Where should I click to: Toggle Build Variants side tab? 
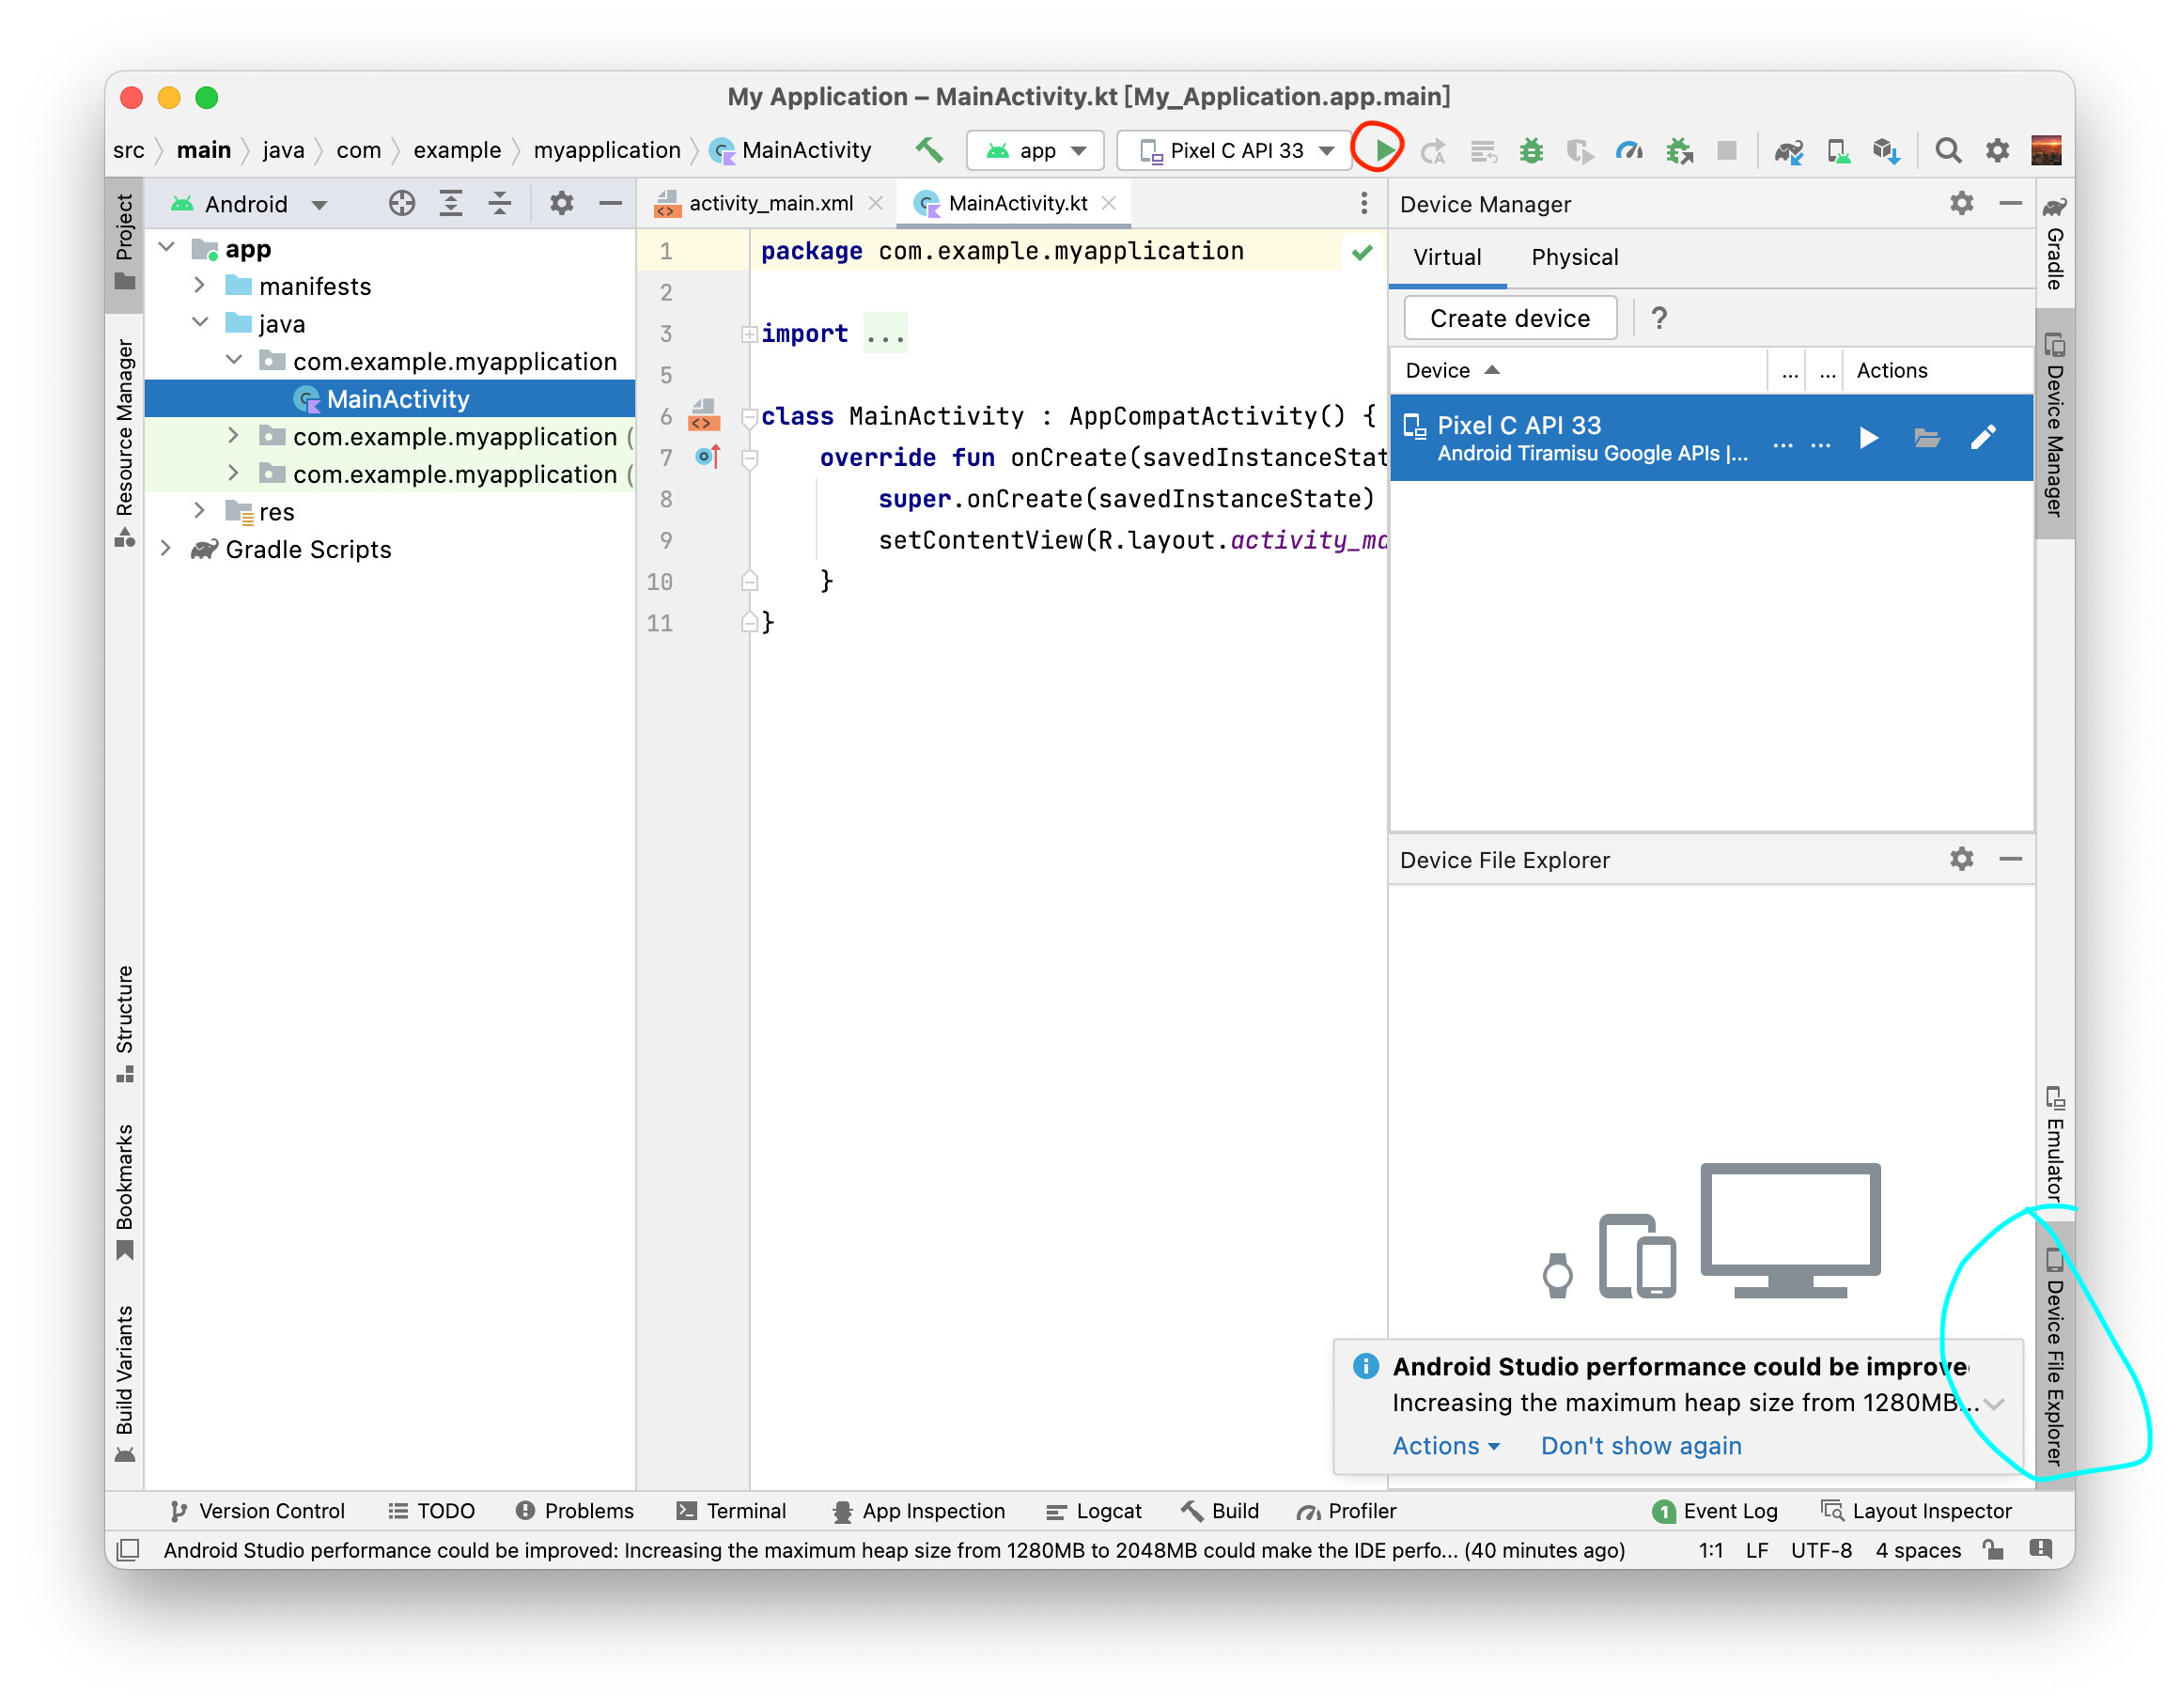pyautogui.click(x=124, y=1384)
